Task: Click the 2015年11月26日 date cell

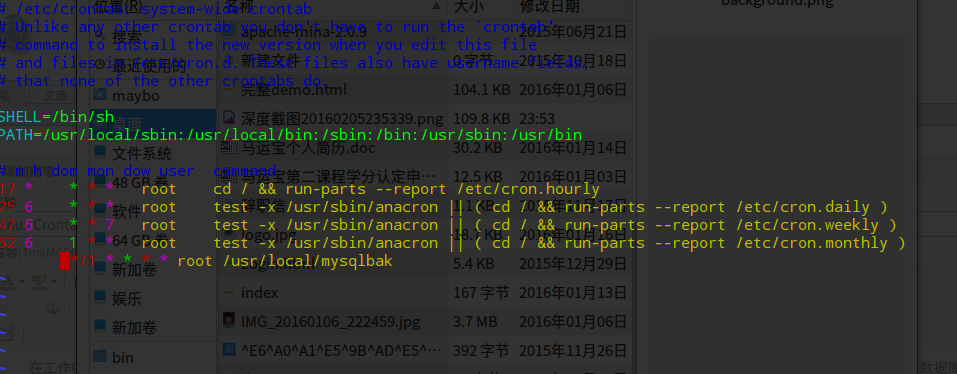Action: 573,350
